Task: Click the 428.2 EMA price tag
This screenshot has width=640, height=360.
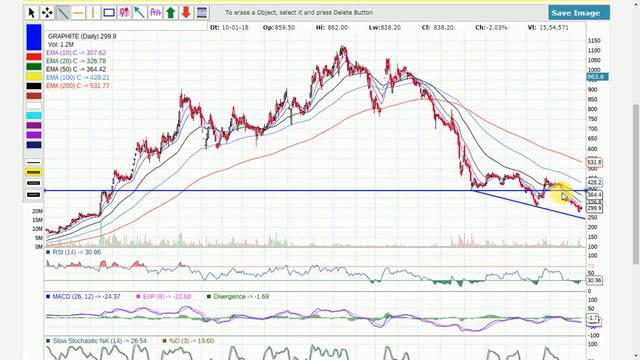Action: tap(594, 182)
